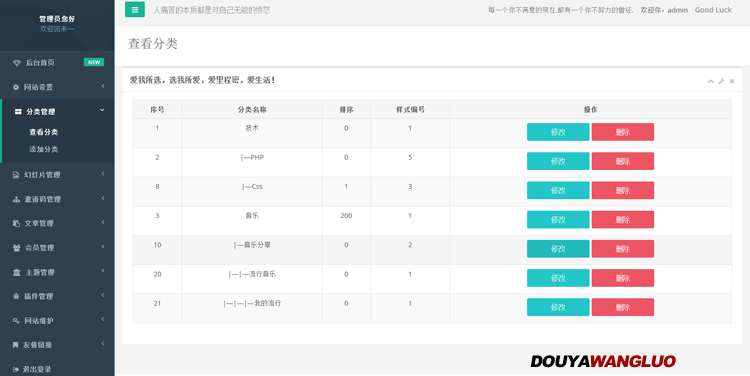Click the bookmark icon beside 友情链接

tap(15, 345)
